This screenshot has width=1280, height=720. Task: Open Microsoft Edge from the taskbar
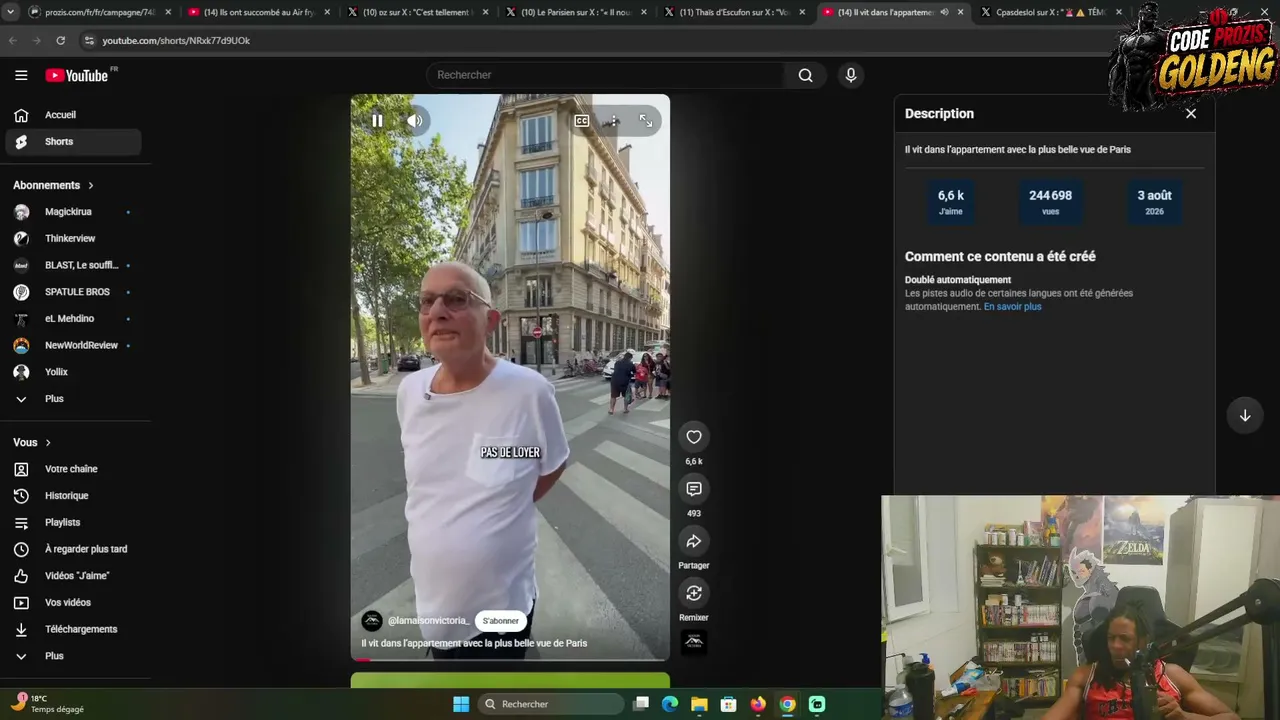670,704
